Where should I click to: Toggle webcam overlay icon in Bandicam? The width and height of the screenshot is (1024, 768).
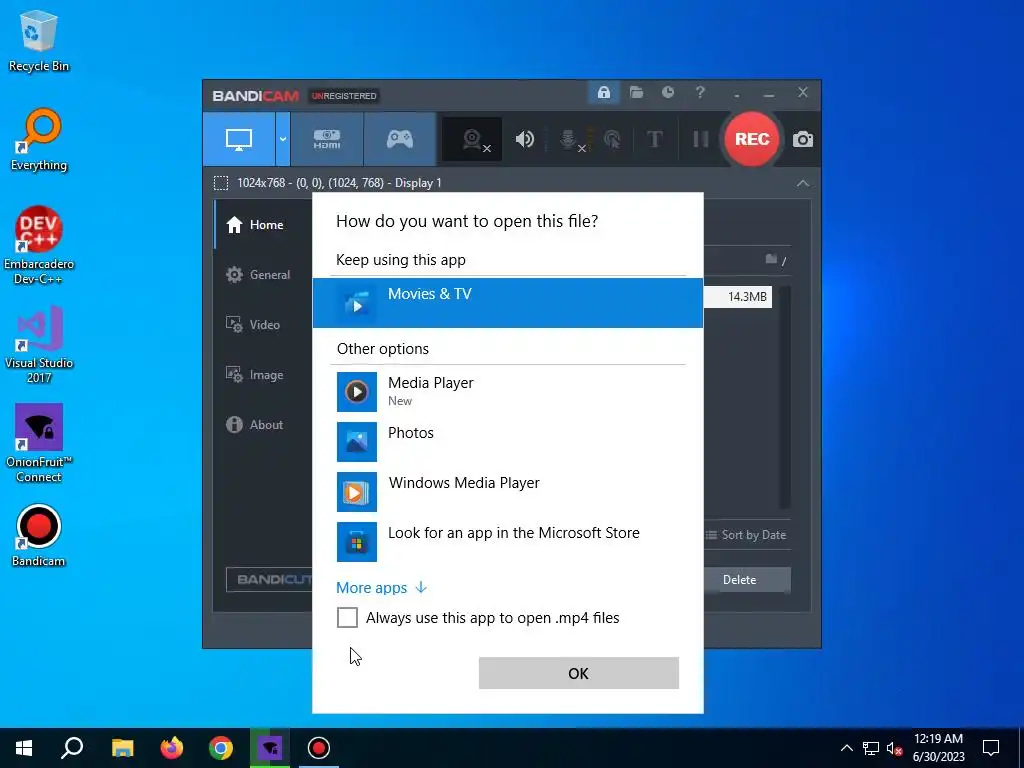[472, 139]
